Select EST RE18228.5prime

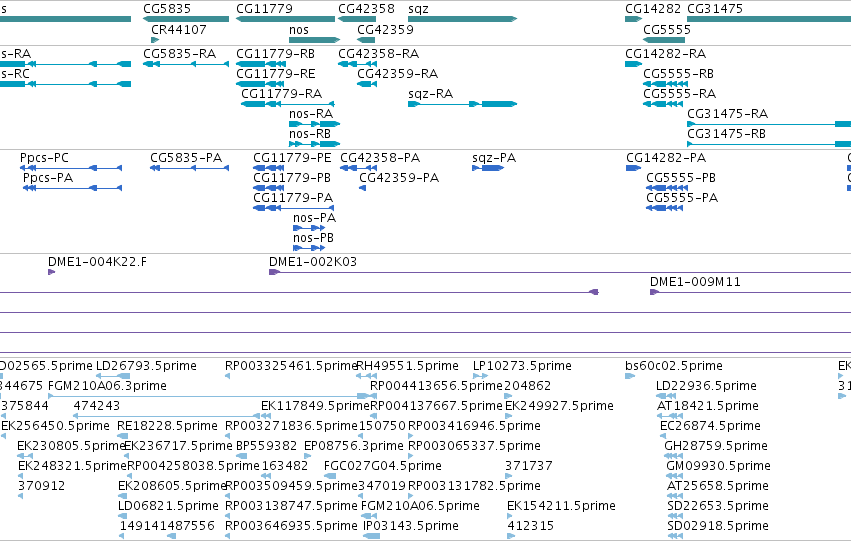(123, 436)
